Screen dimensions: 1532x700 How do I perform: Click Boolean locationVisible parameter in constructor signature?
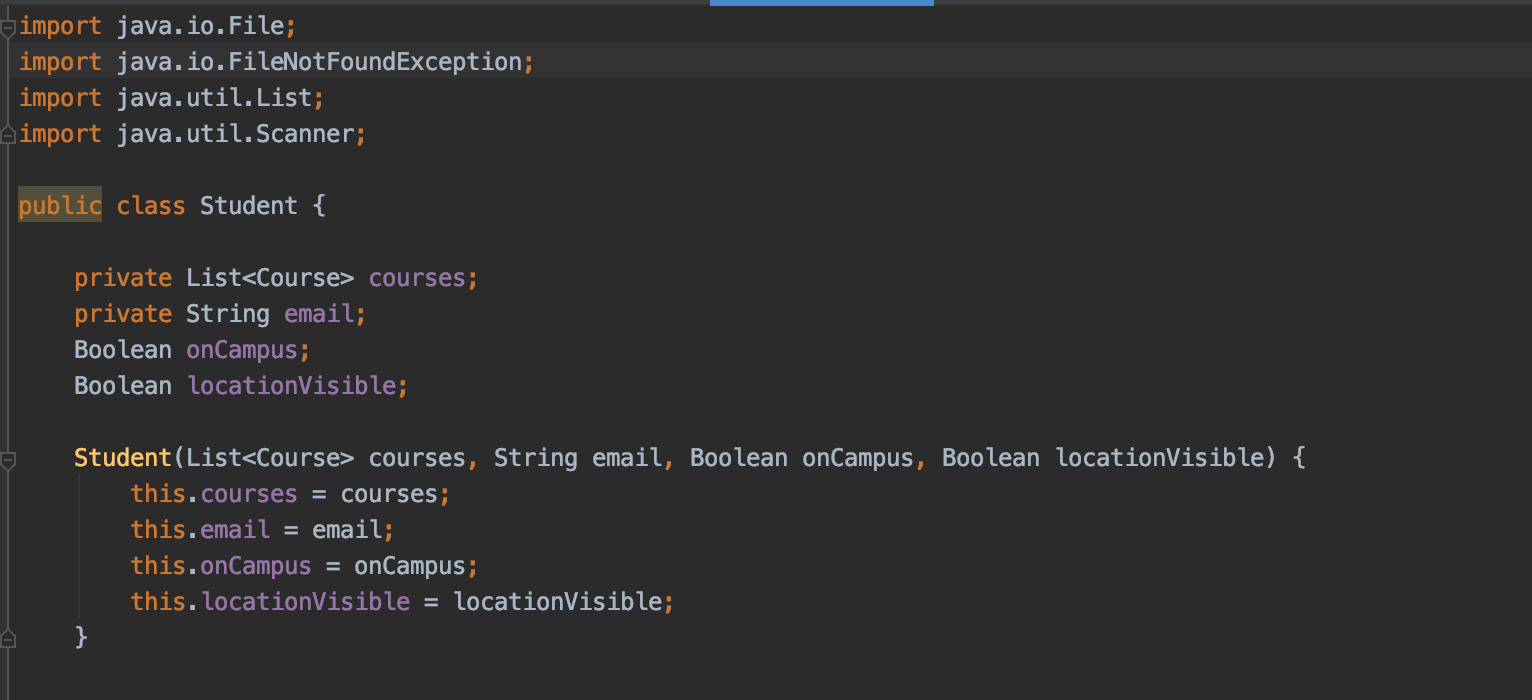pyautogui.click(x=1103, y=458)
